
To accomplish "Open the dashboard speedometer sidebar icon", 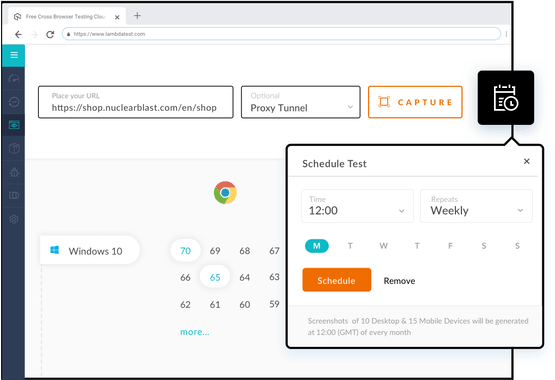I will pos(14,79).
